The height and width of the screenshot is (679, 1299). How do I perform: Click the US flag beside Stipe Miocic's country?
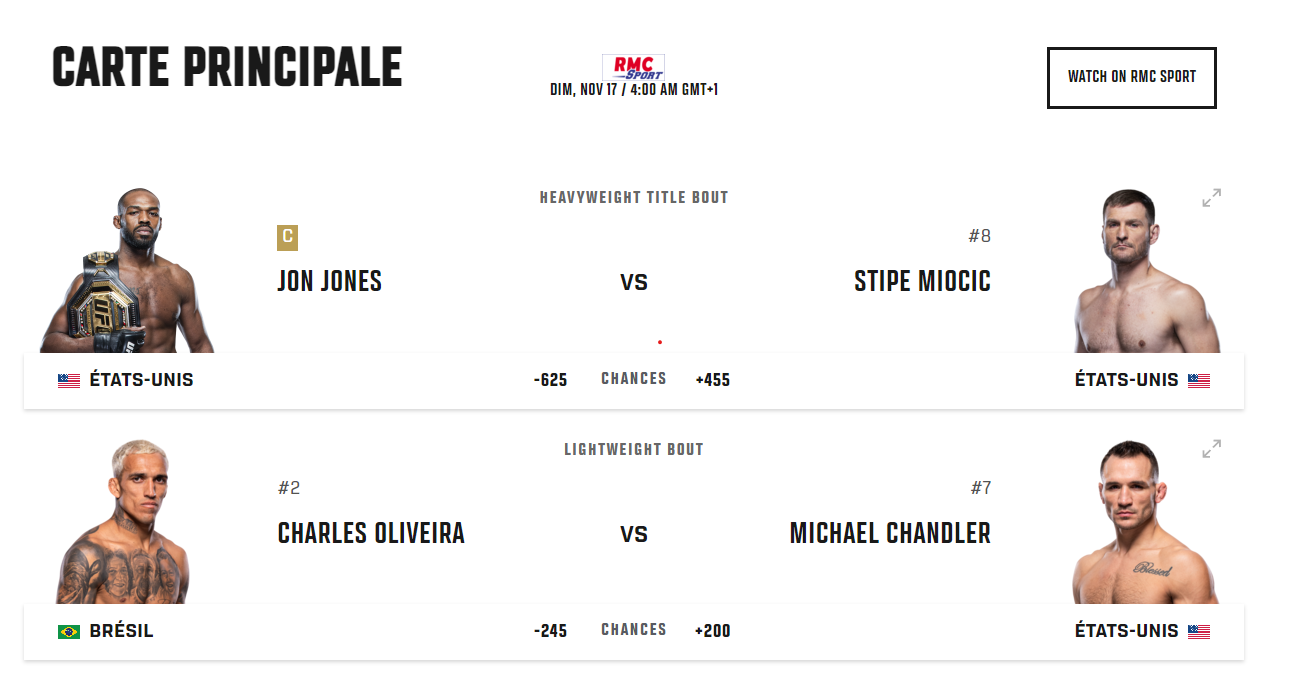coord(1199,380)
